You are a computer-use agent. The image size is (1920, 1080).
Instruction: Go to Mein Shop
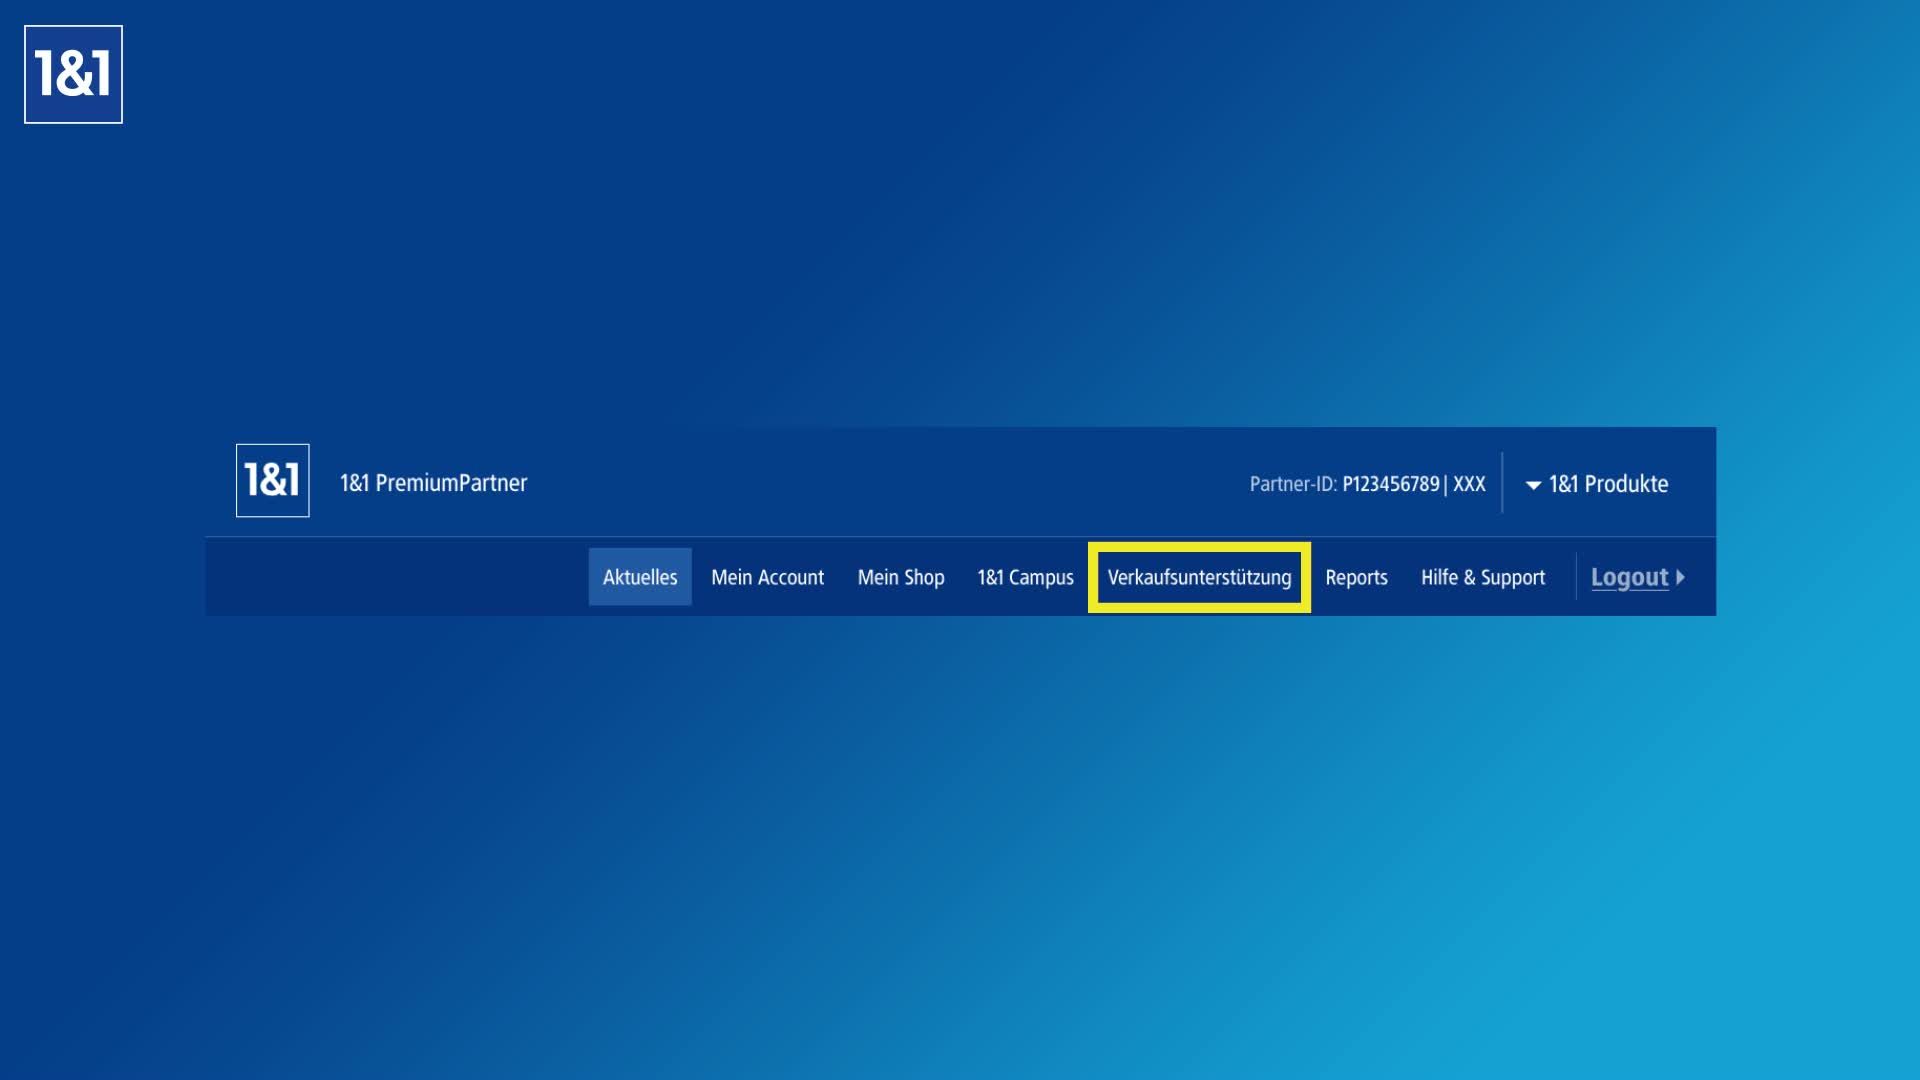900,578
